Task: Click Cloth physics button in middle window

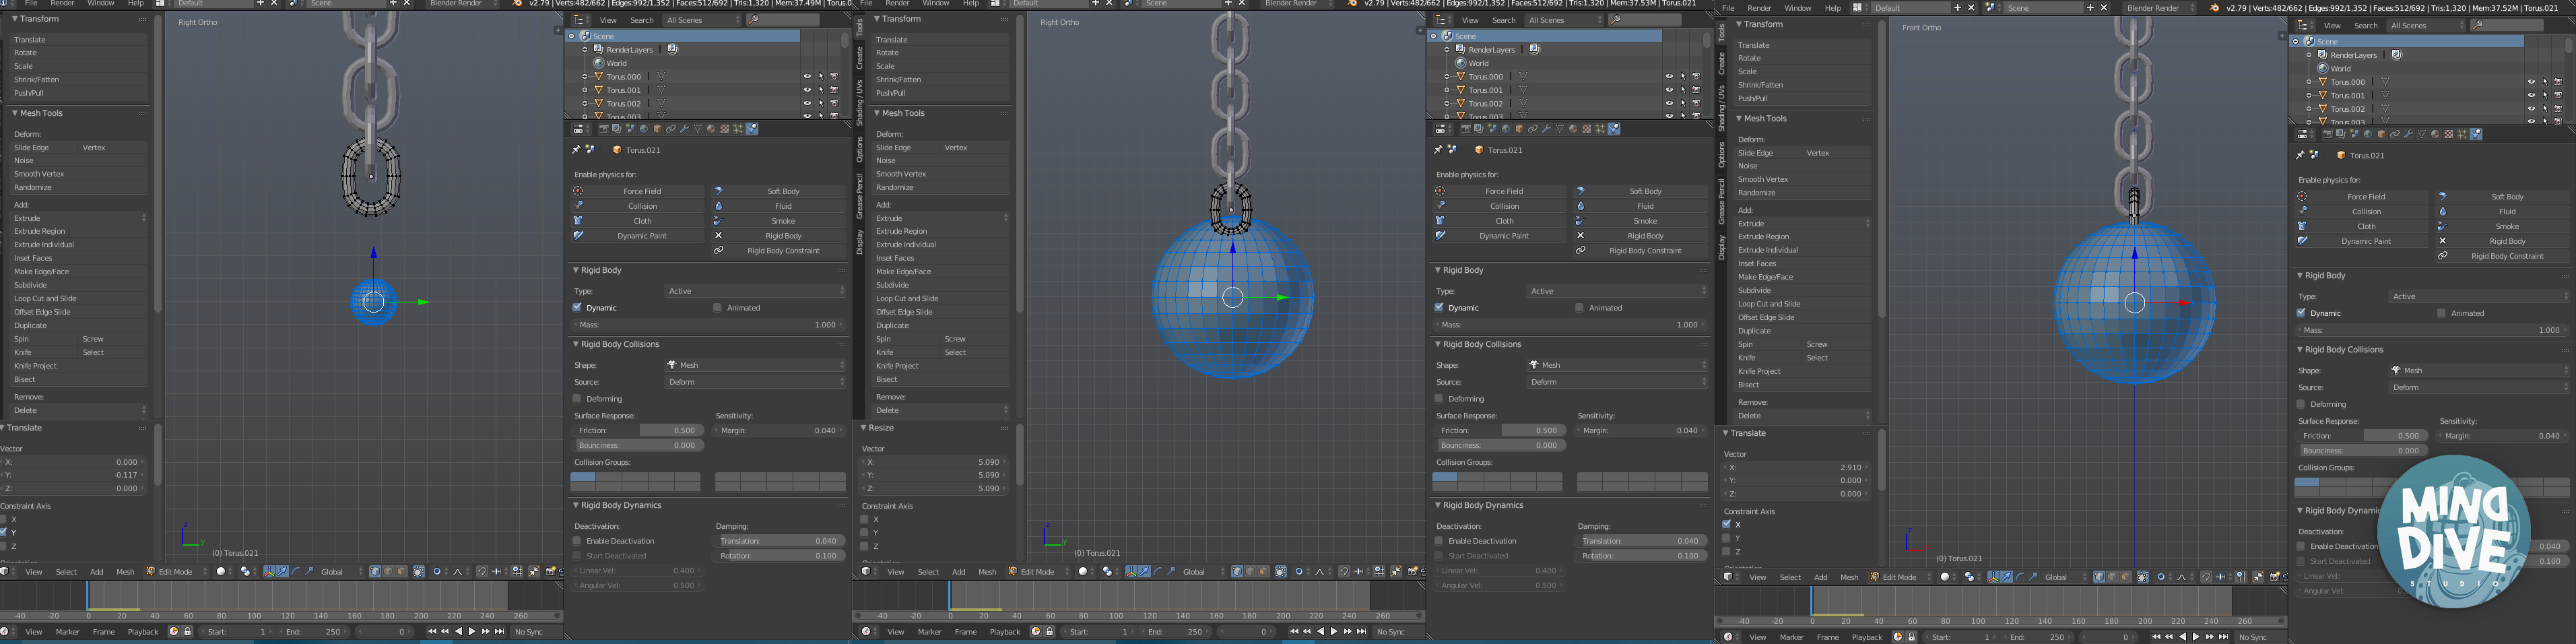Action: point(1504,221)
